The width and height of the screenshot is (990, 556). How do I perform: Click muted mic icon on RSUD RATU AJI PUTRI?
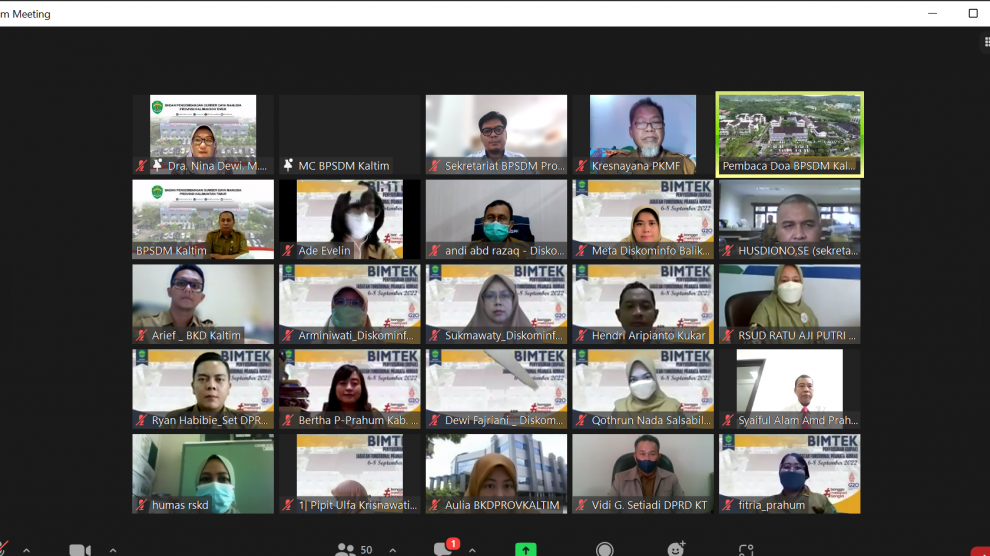[x=727, y=336]
